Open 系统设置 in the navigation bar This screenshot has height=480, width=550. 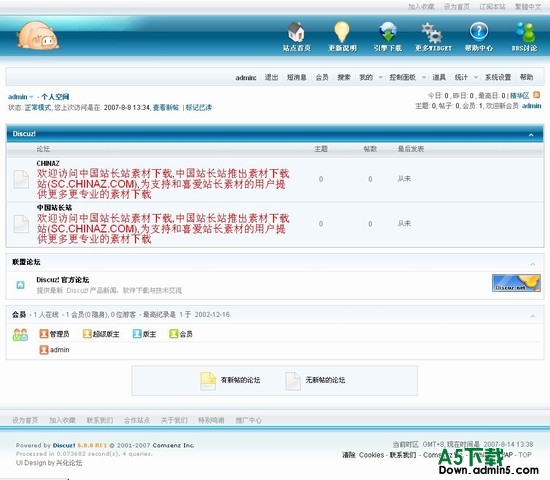[x=498, y=77]
